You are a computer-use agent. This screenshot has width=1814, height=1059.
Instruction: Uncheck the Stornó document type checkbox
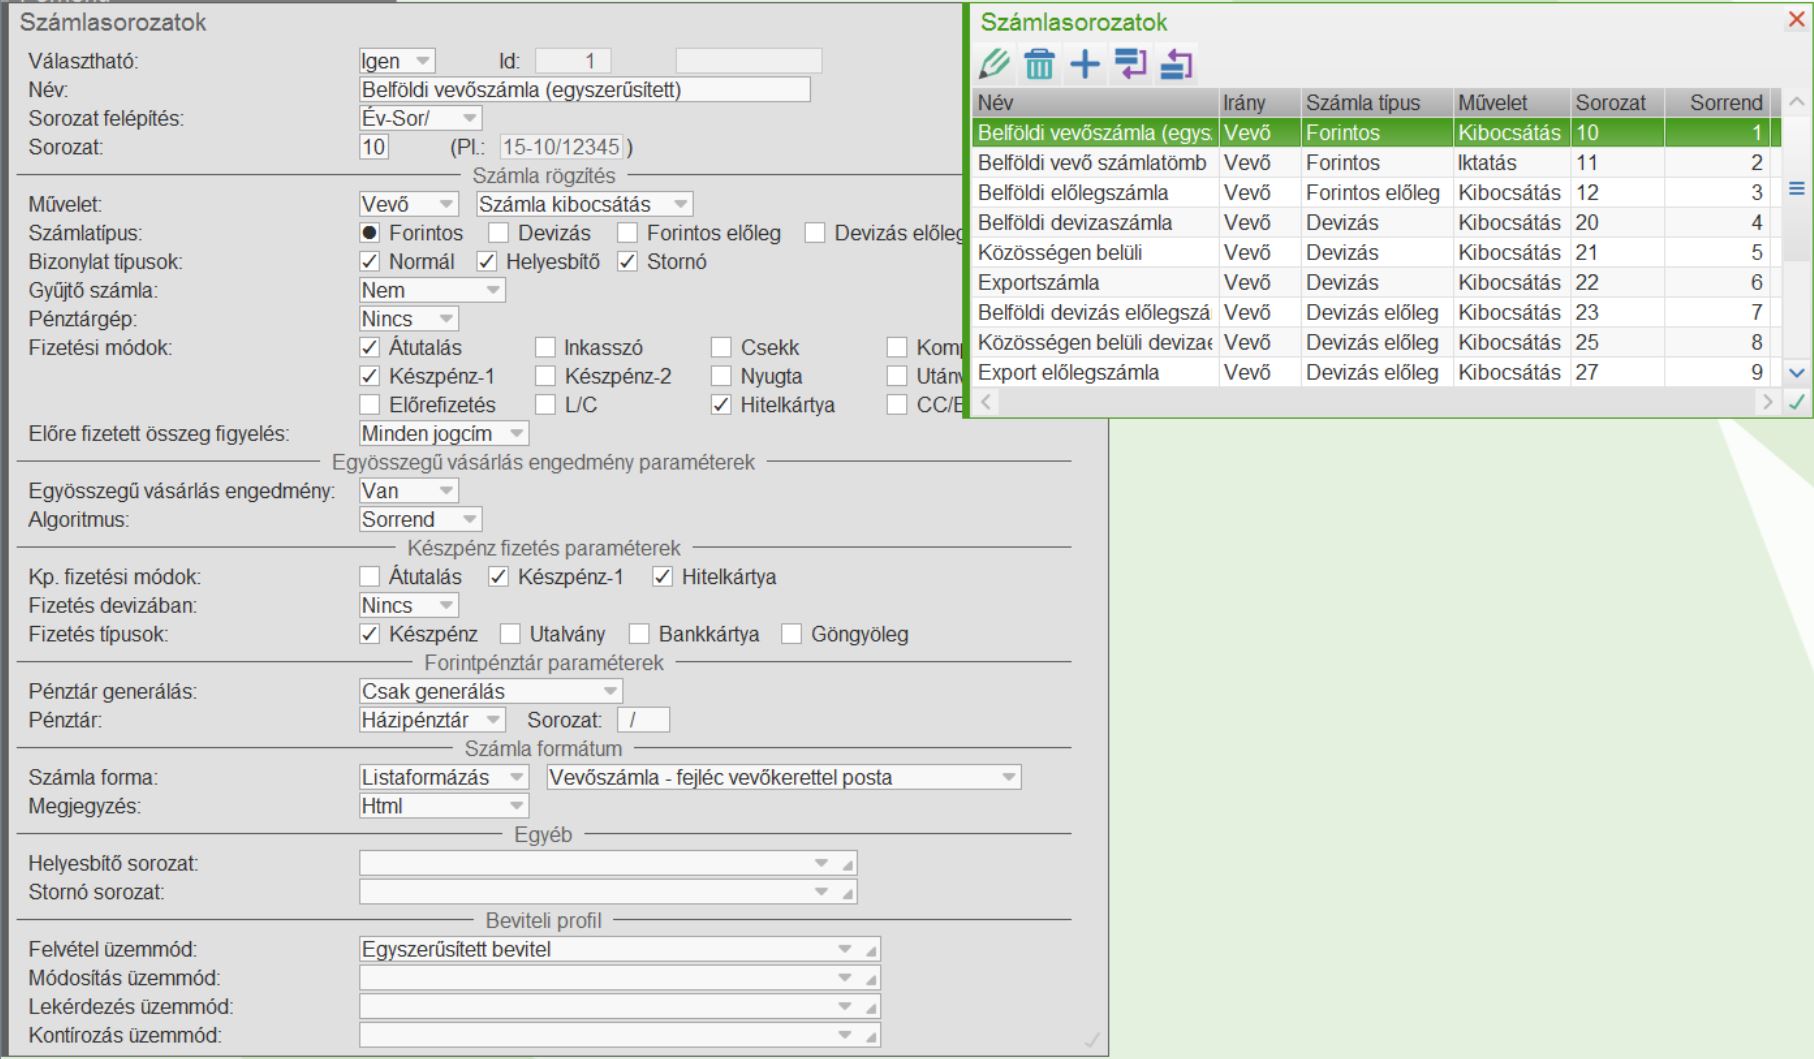tap(628, 262)
